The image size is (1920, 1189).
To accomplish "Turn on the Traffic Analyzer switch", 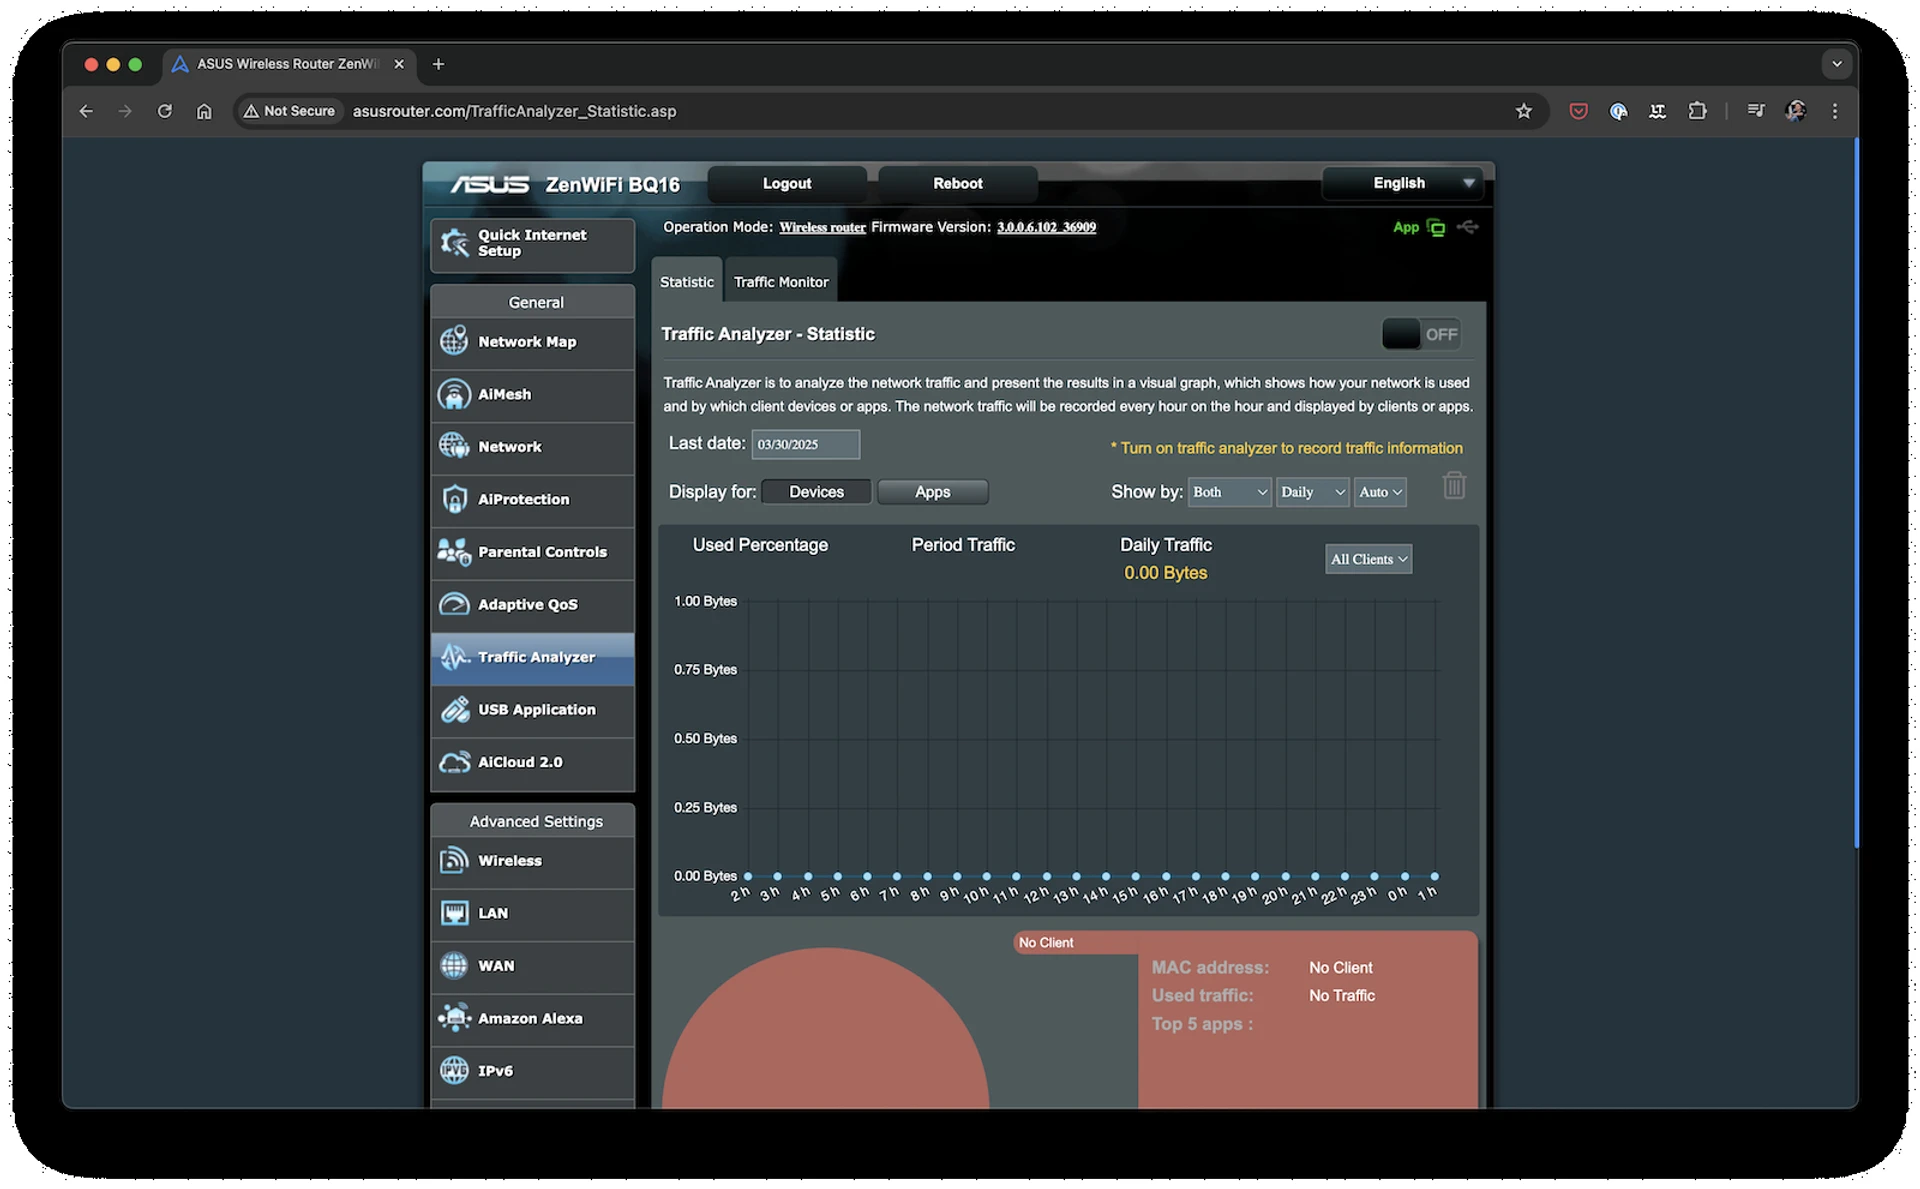I will click(1420, 334).
